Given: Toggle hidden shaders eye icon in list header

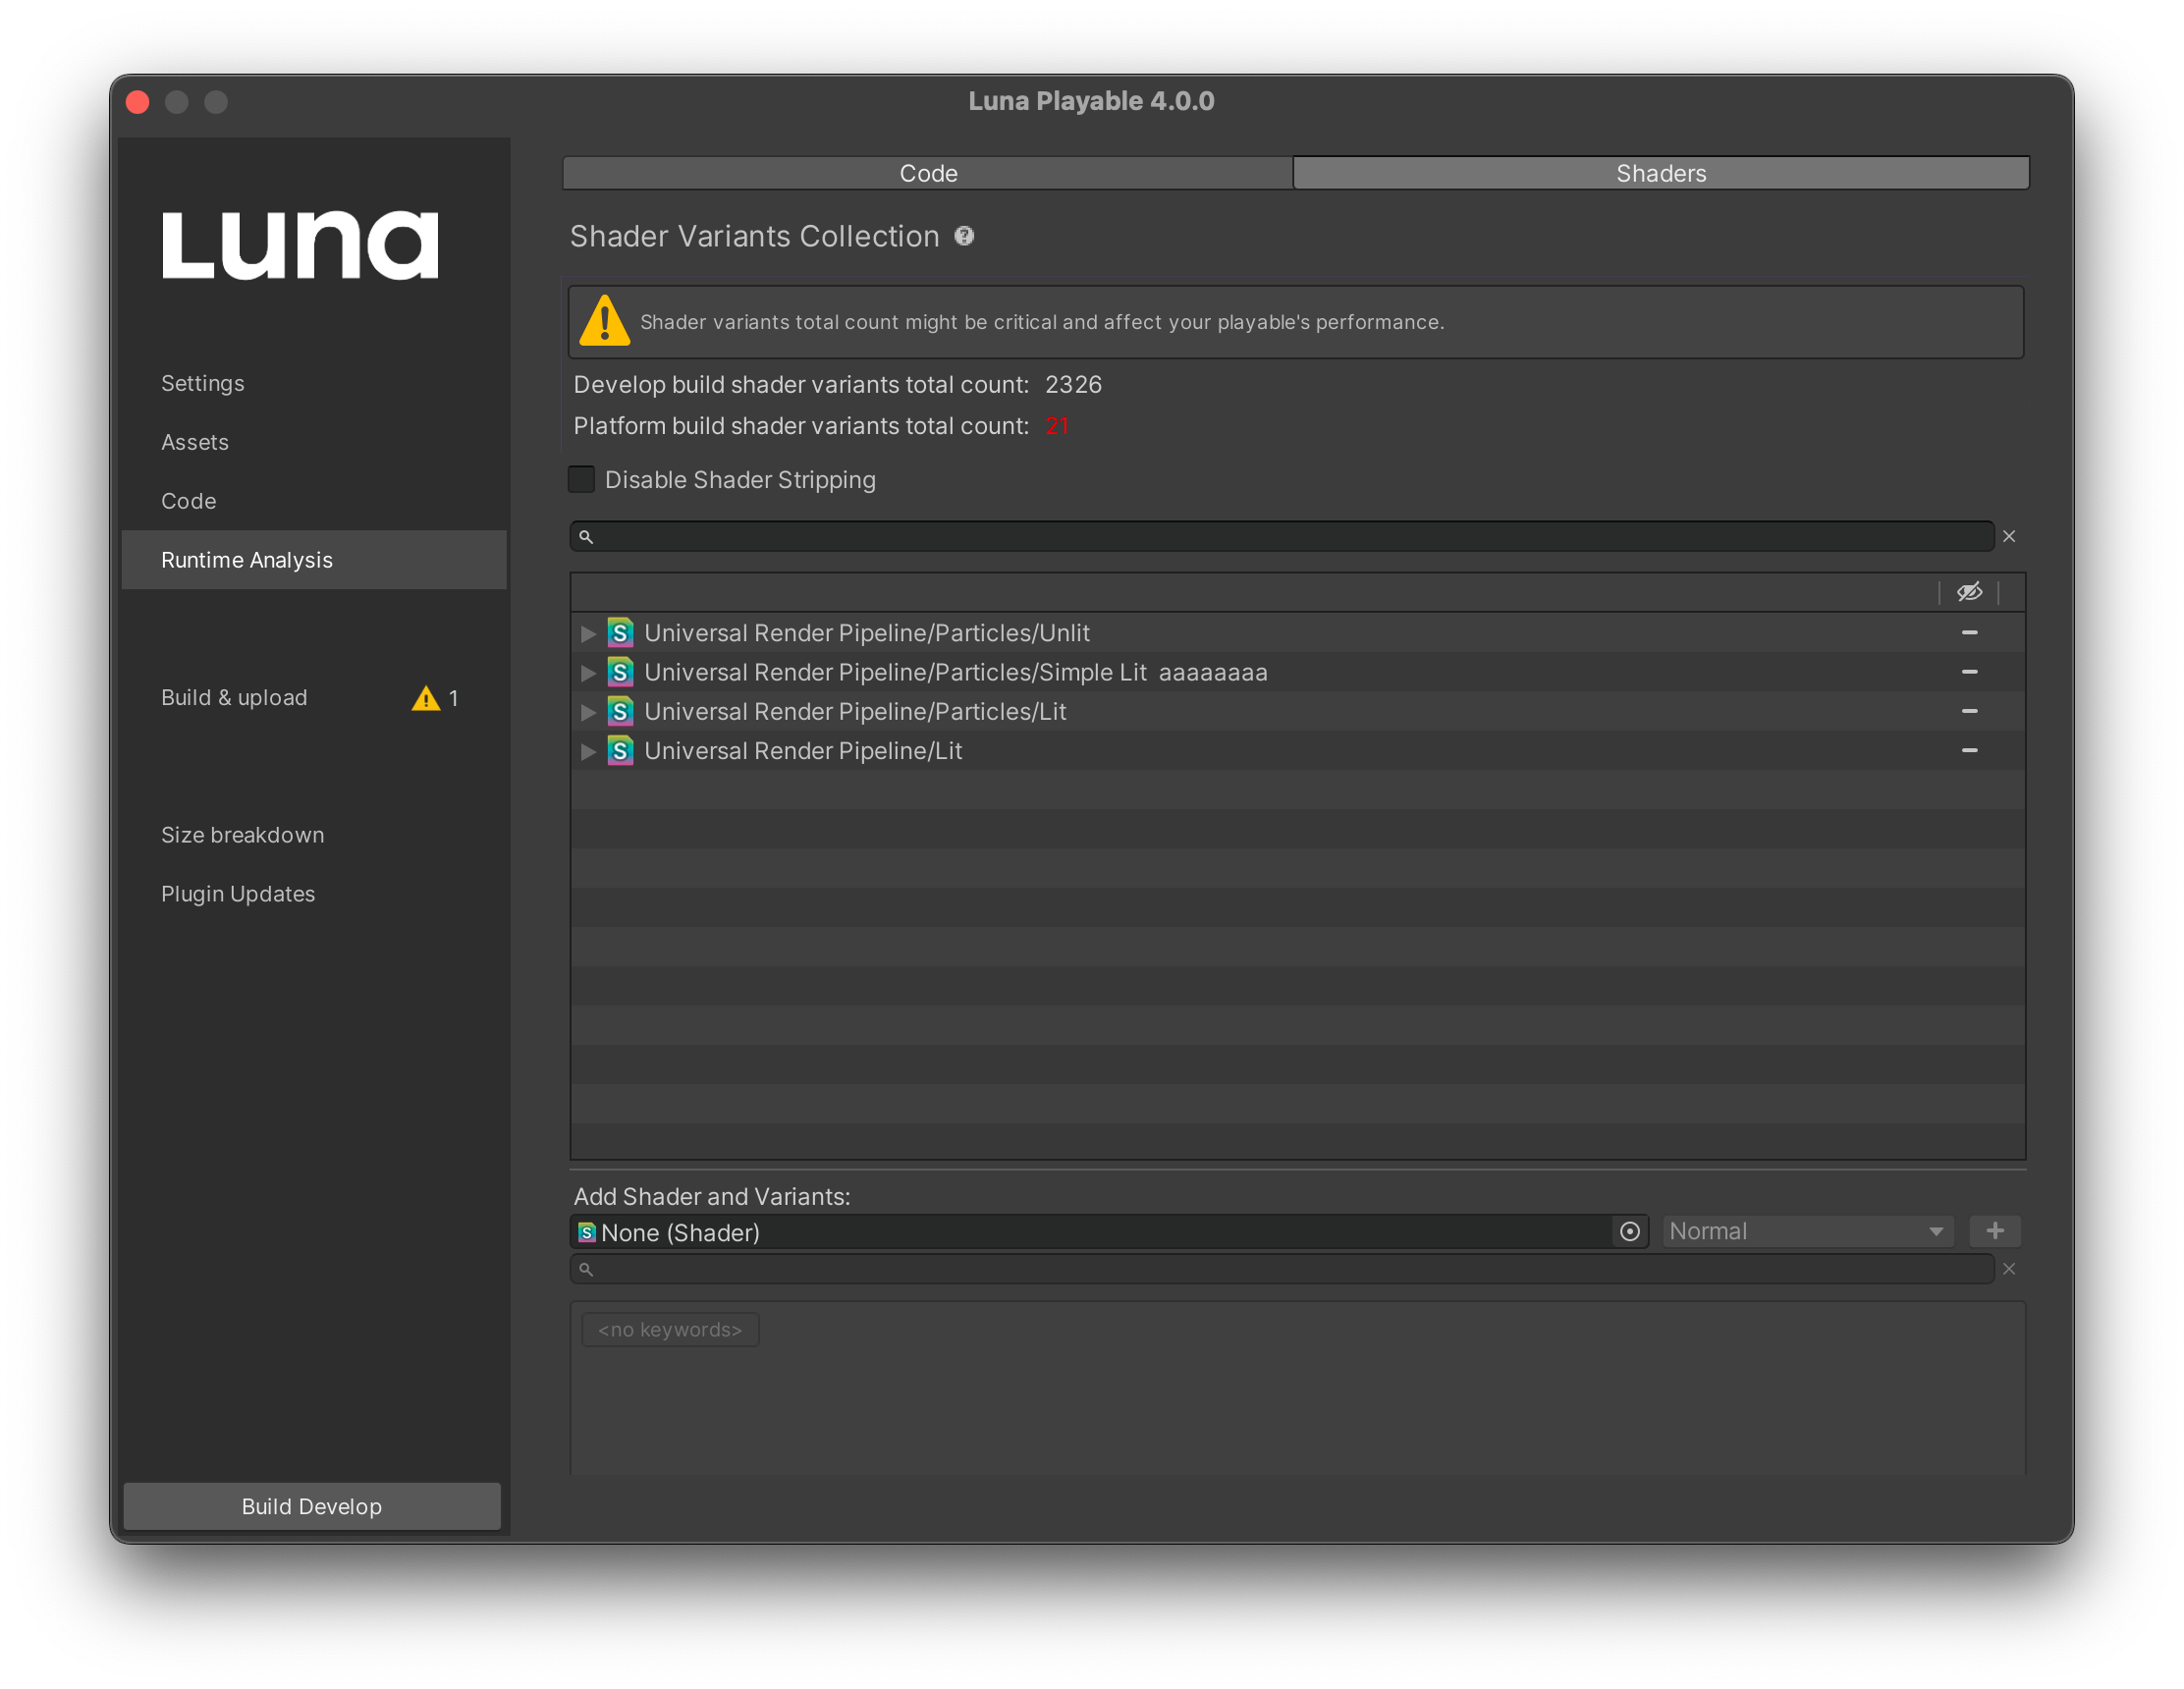Looking at the screenshot, I should 1968,592.
